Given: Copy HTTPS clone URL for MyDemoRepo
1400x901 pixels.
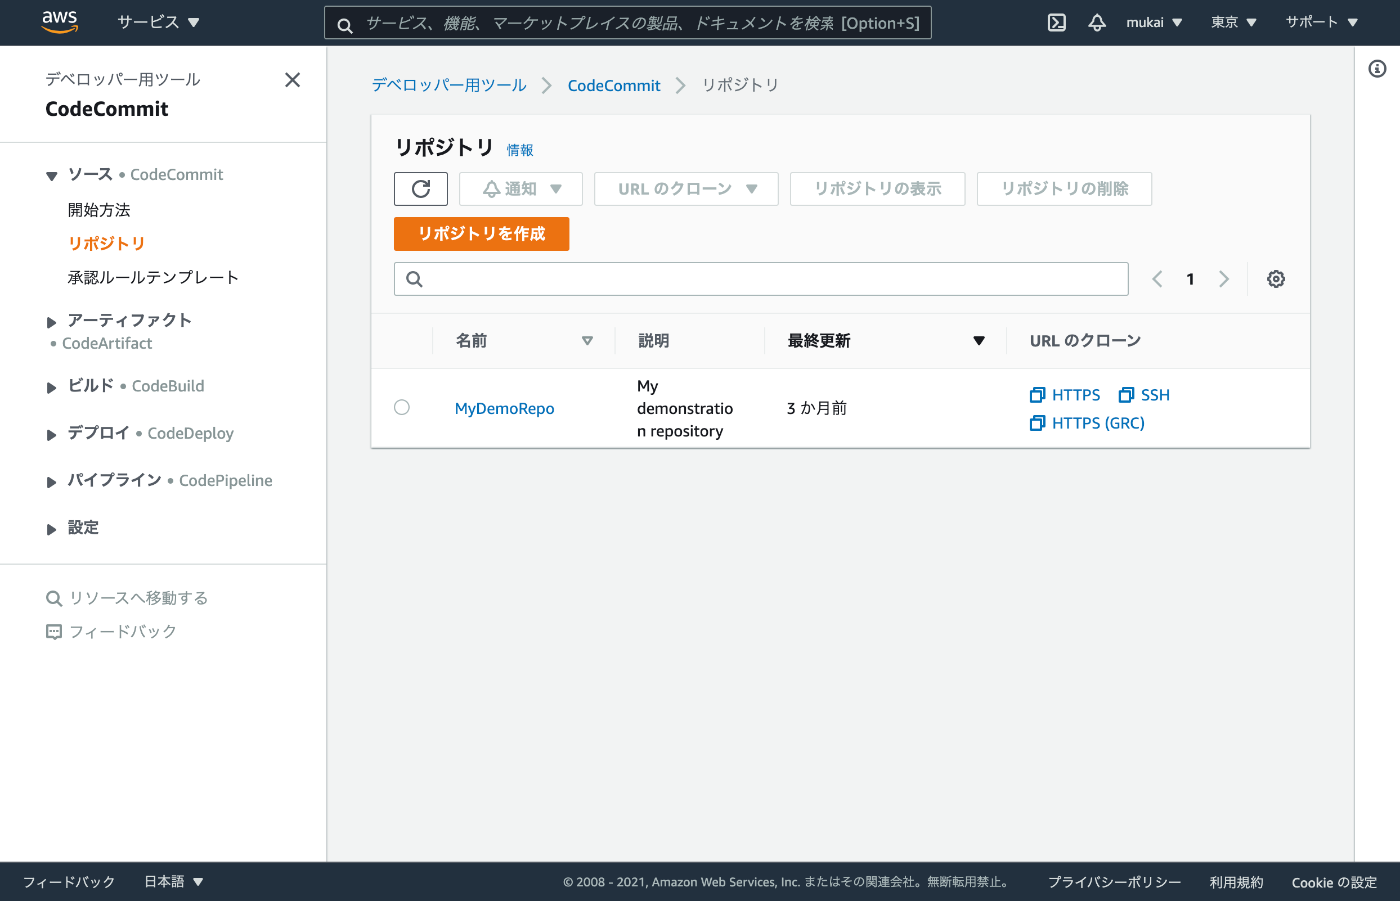Looking at the screenshot, I should coord(1065,395).
